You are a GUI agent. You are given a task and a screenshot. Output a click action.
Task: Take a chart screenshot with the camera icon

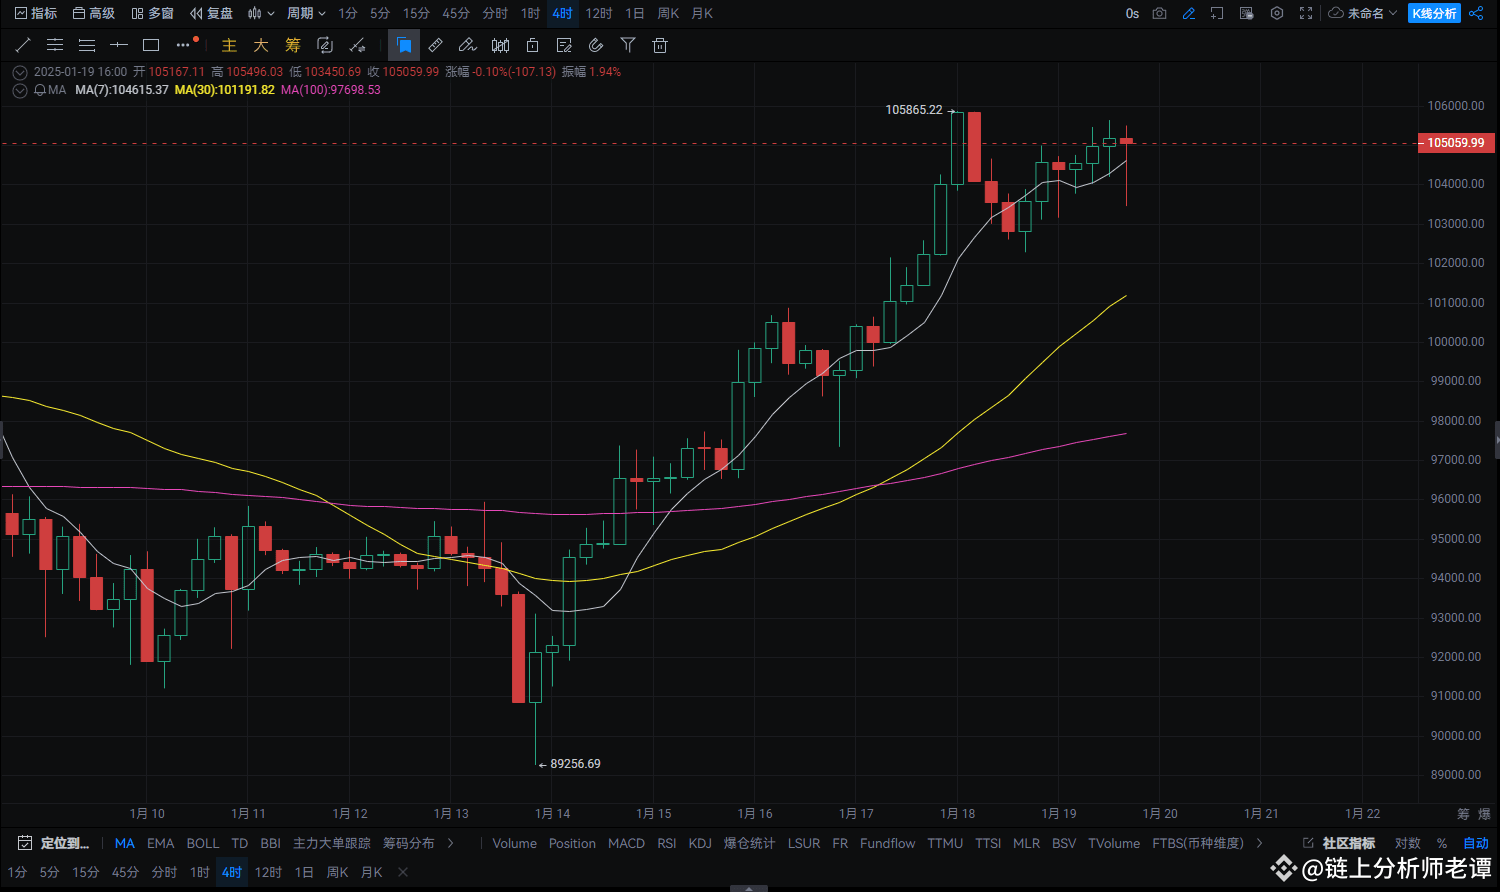(x=1159, y=14)
